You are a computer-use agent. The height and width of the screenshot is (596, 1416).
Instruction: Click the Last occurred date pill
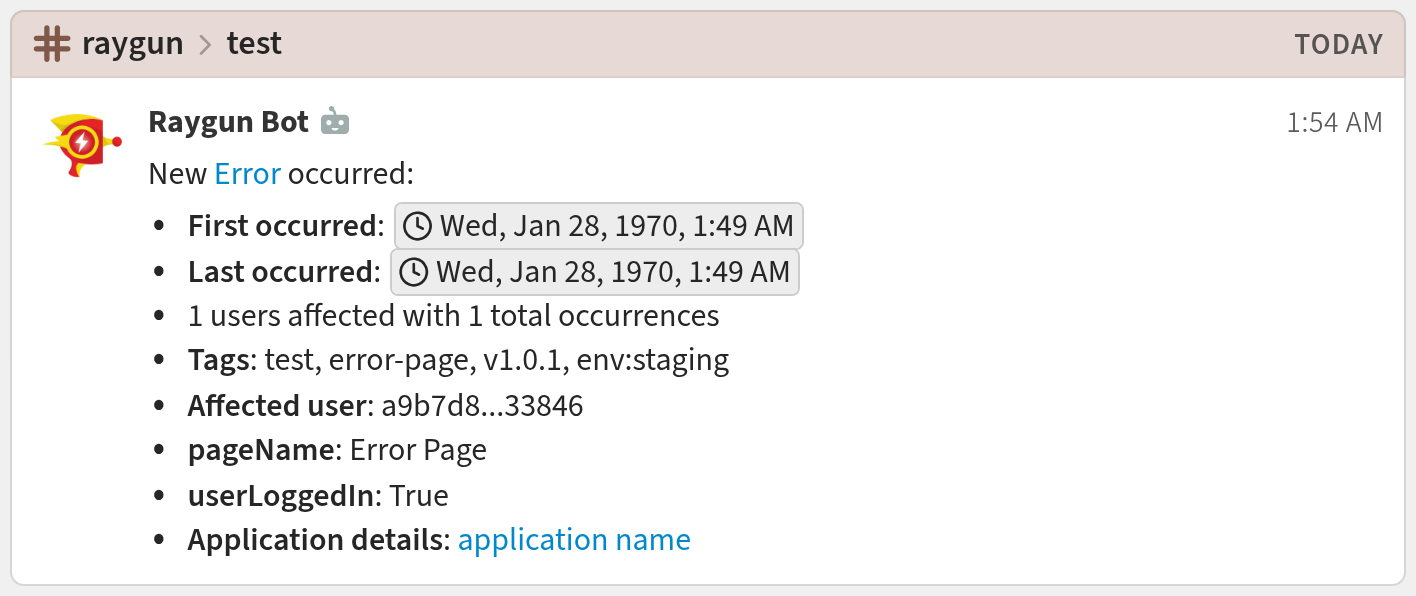point(612,272)
